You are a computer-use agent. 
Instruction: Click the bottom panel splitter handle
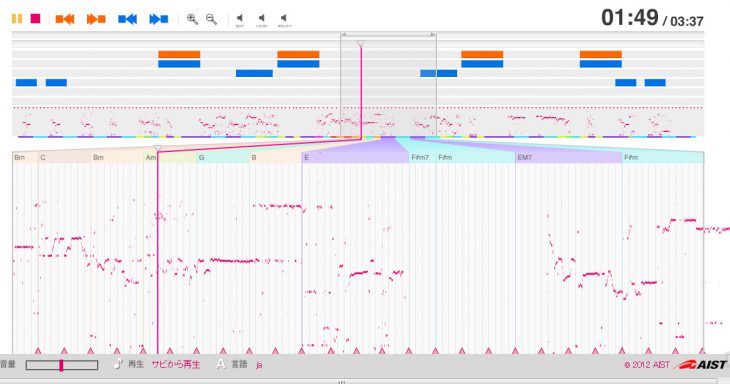[x=342, y=382]
